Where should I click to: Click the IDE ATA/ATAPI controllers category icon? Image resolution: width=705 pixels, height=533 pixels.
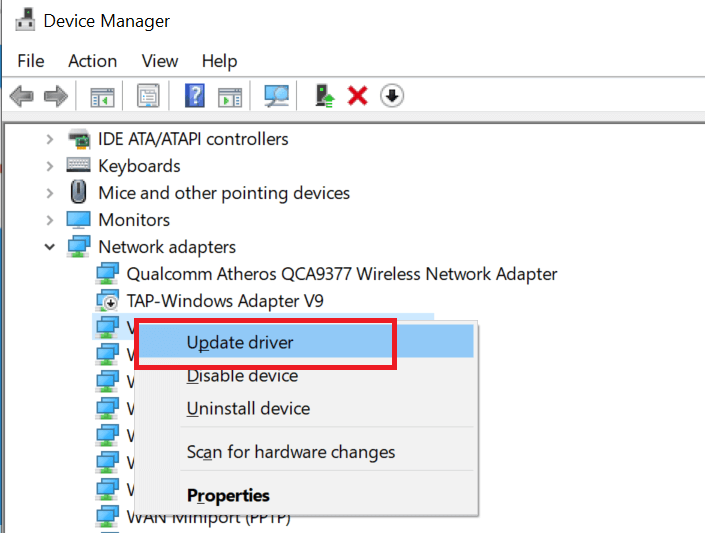click(x=79, y=139)
